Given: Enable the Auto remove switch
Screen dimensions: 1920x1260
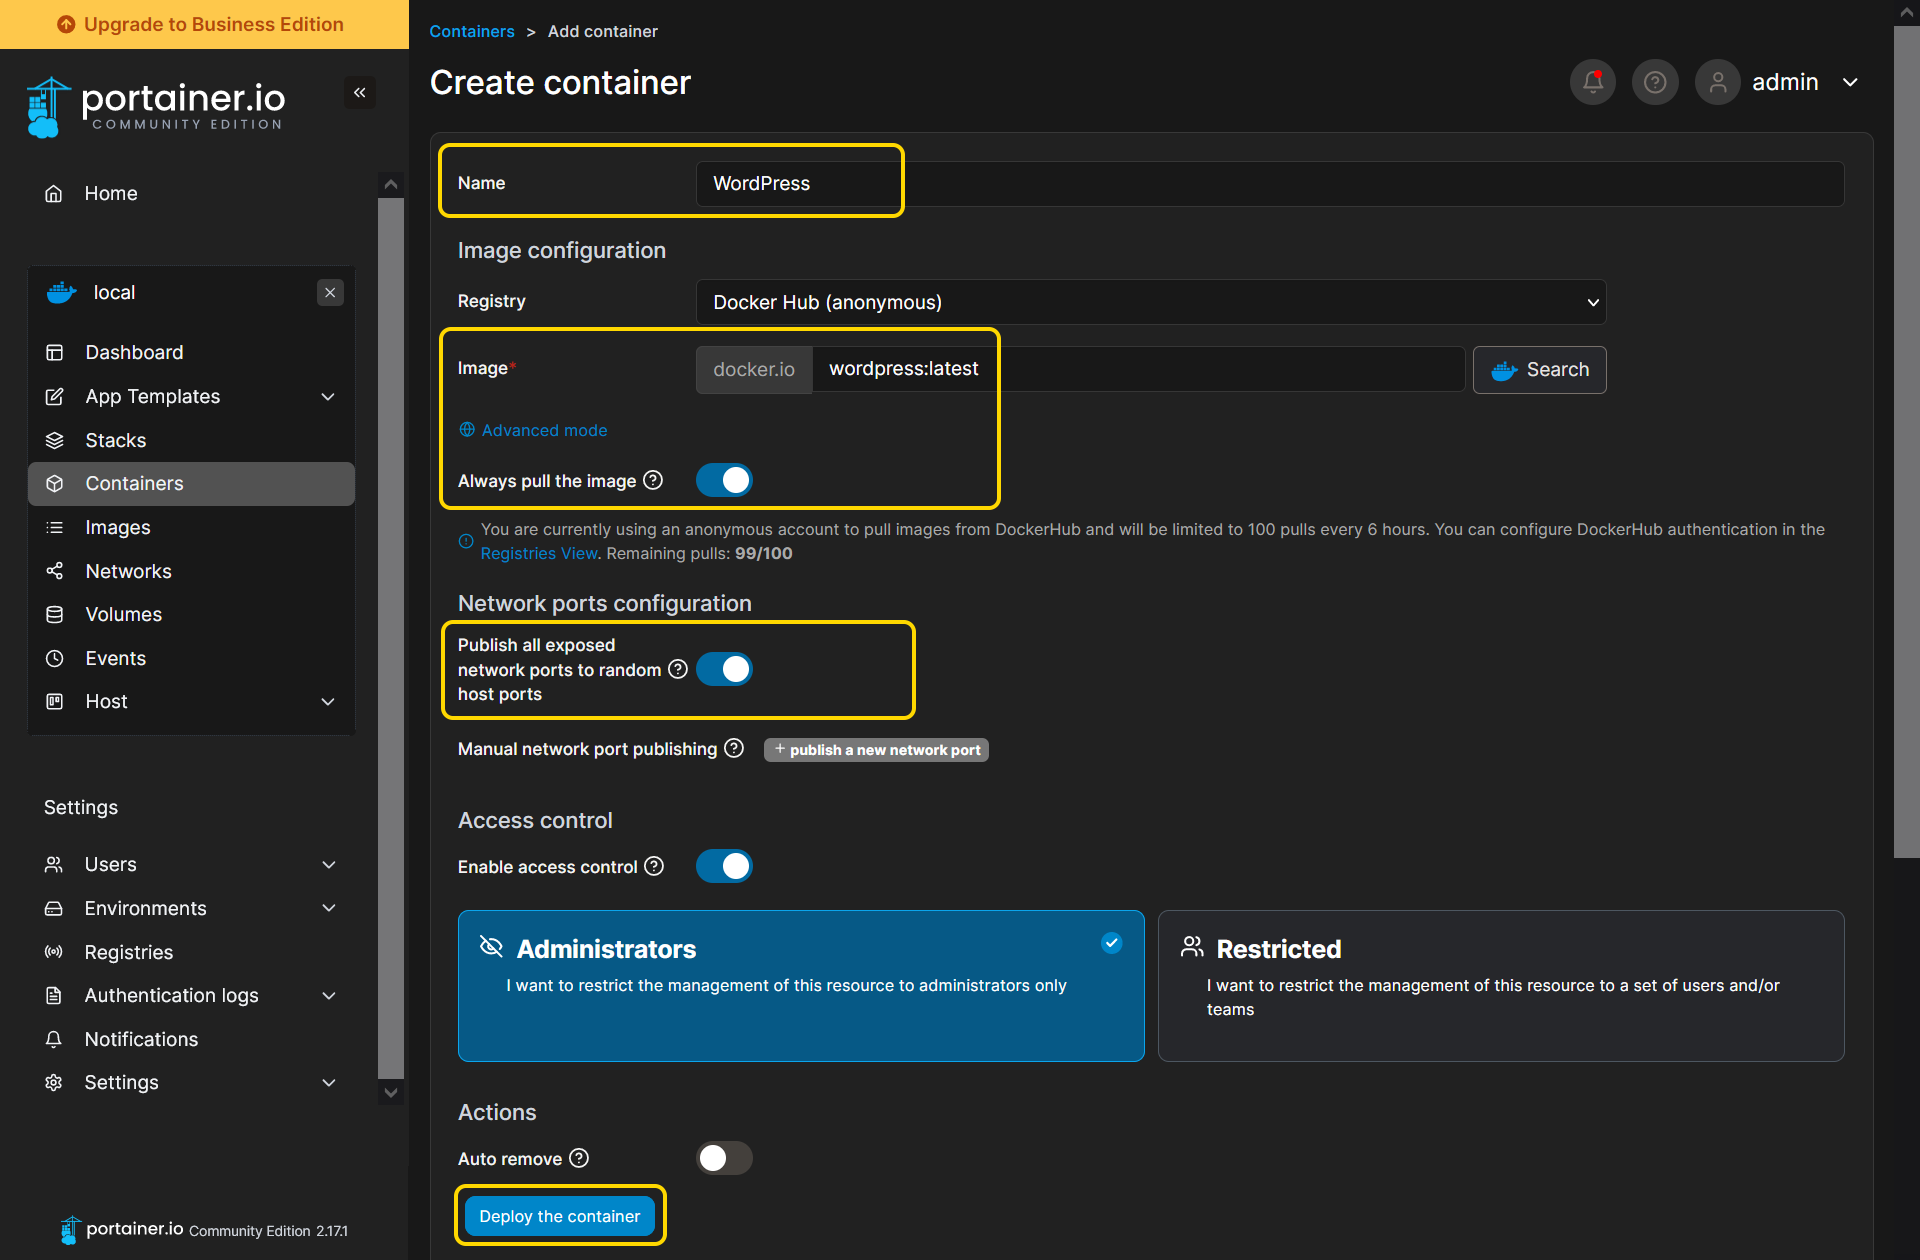Looking at the screenshot, I should 724,1159.
